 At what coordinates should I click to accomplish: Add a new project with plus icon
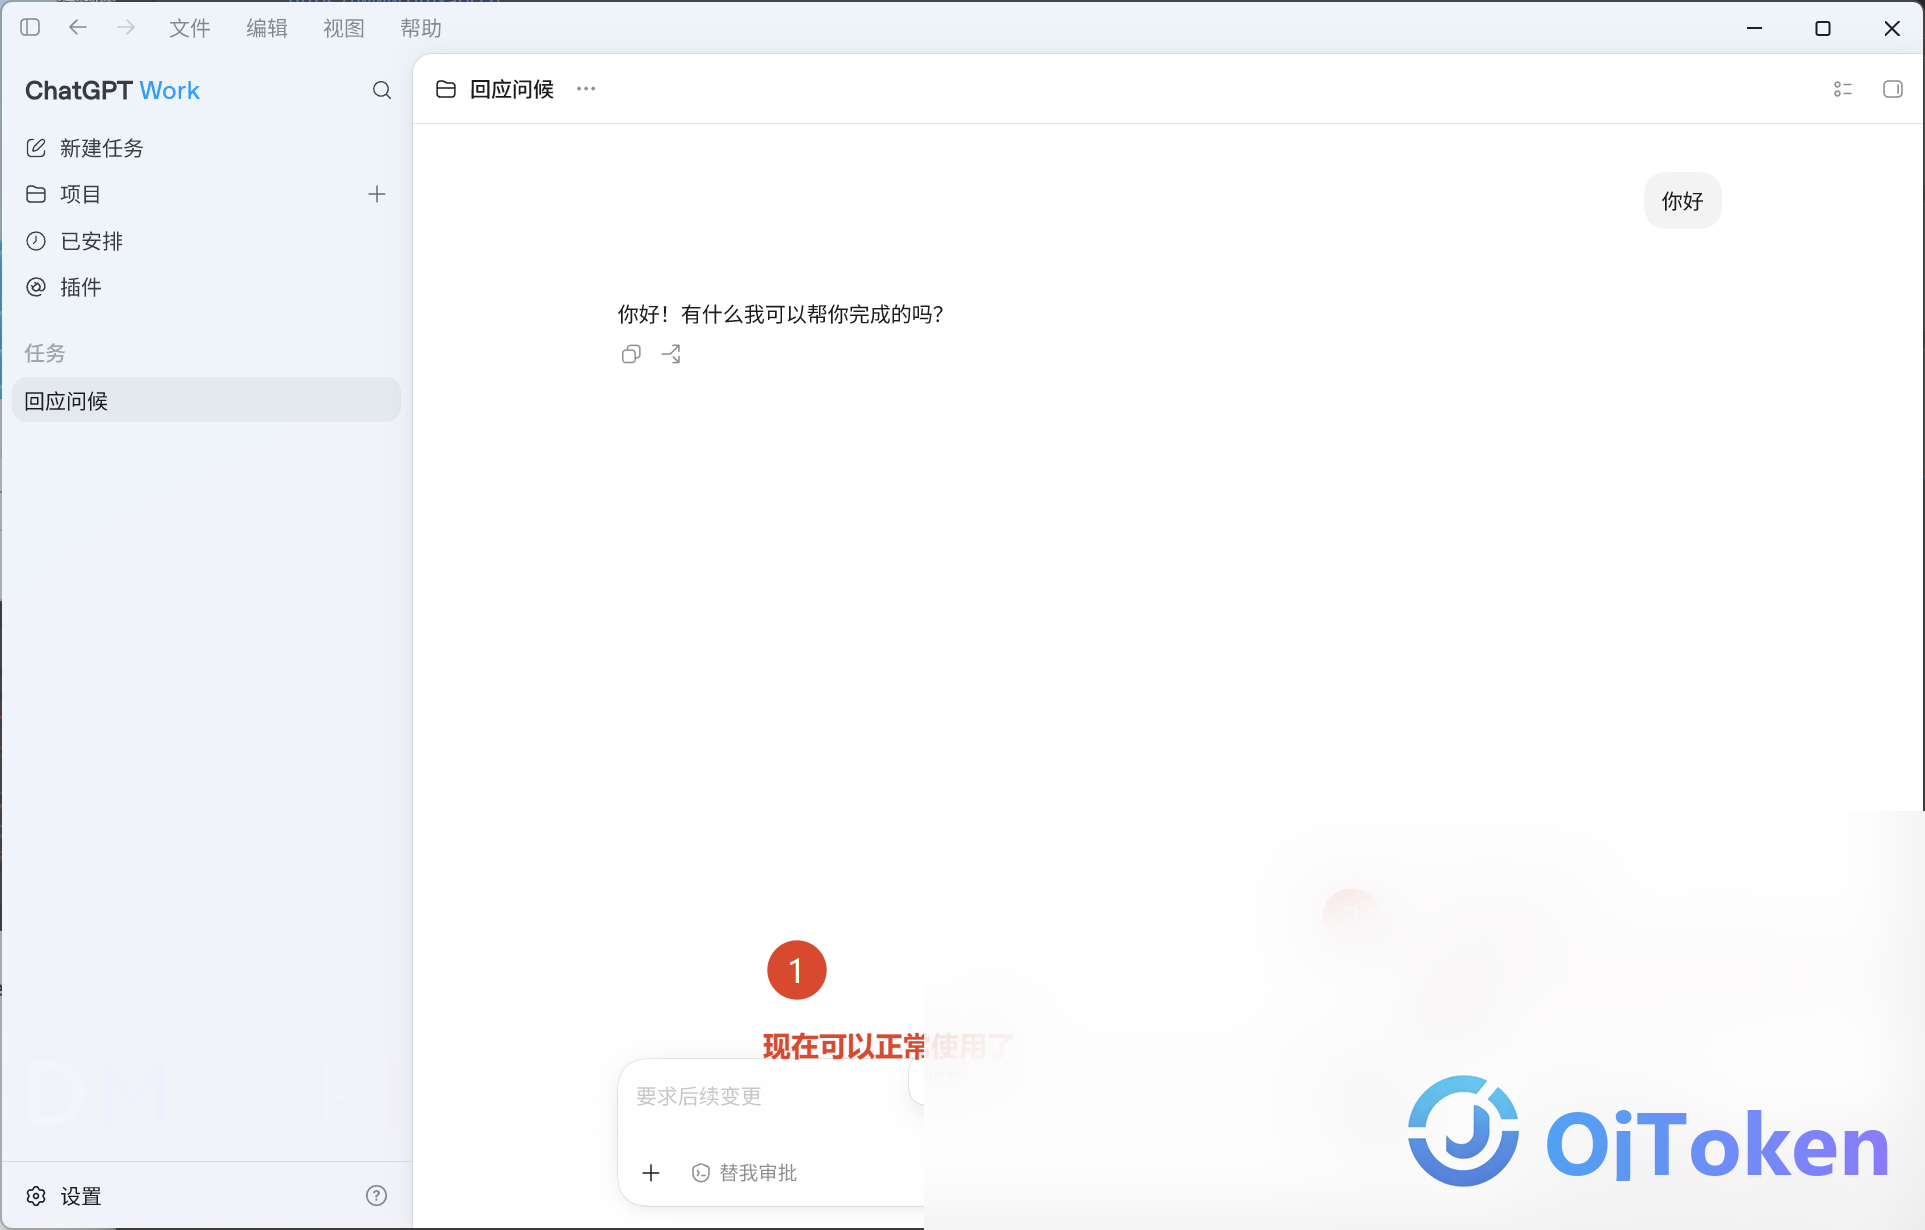(377, 194)
